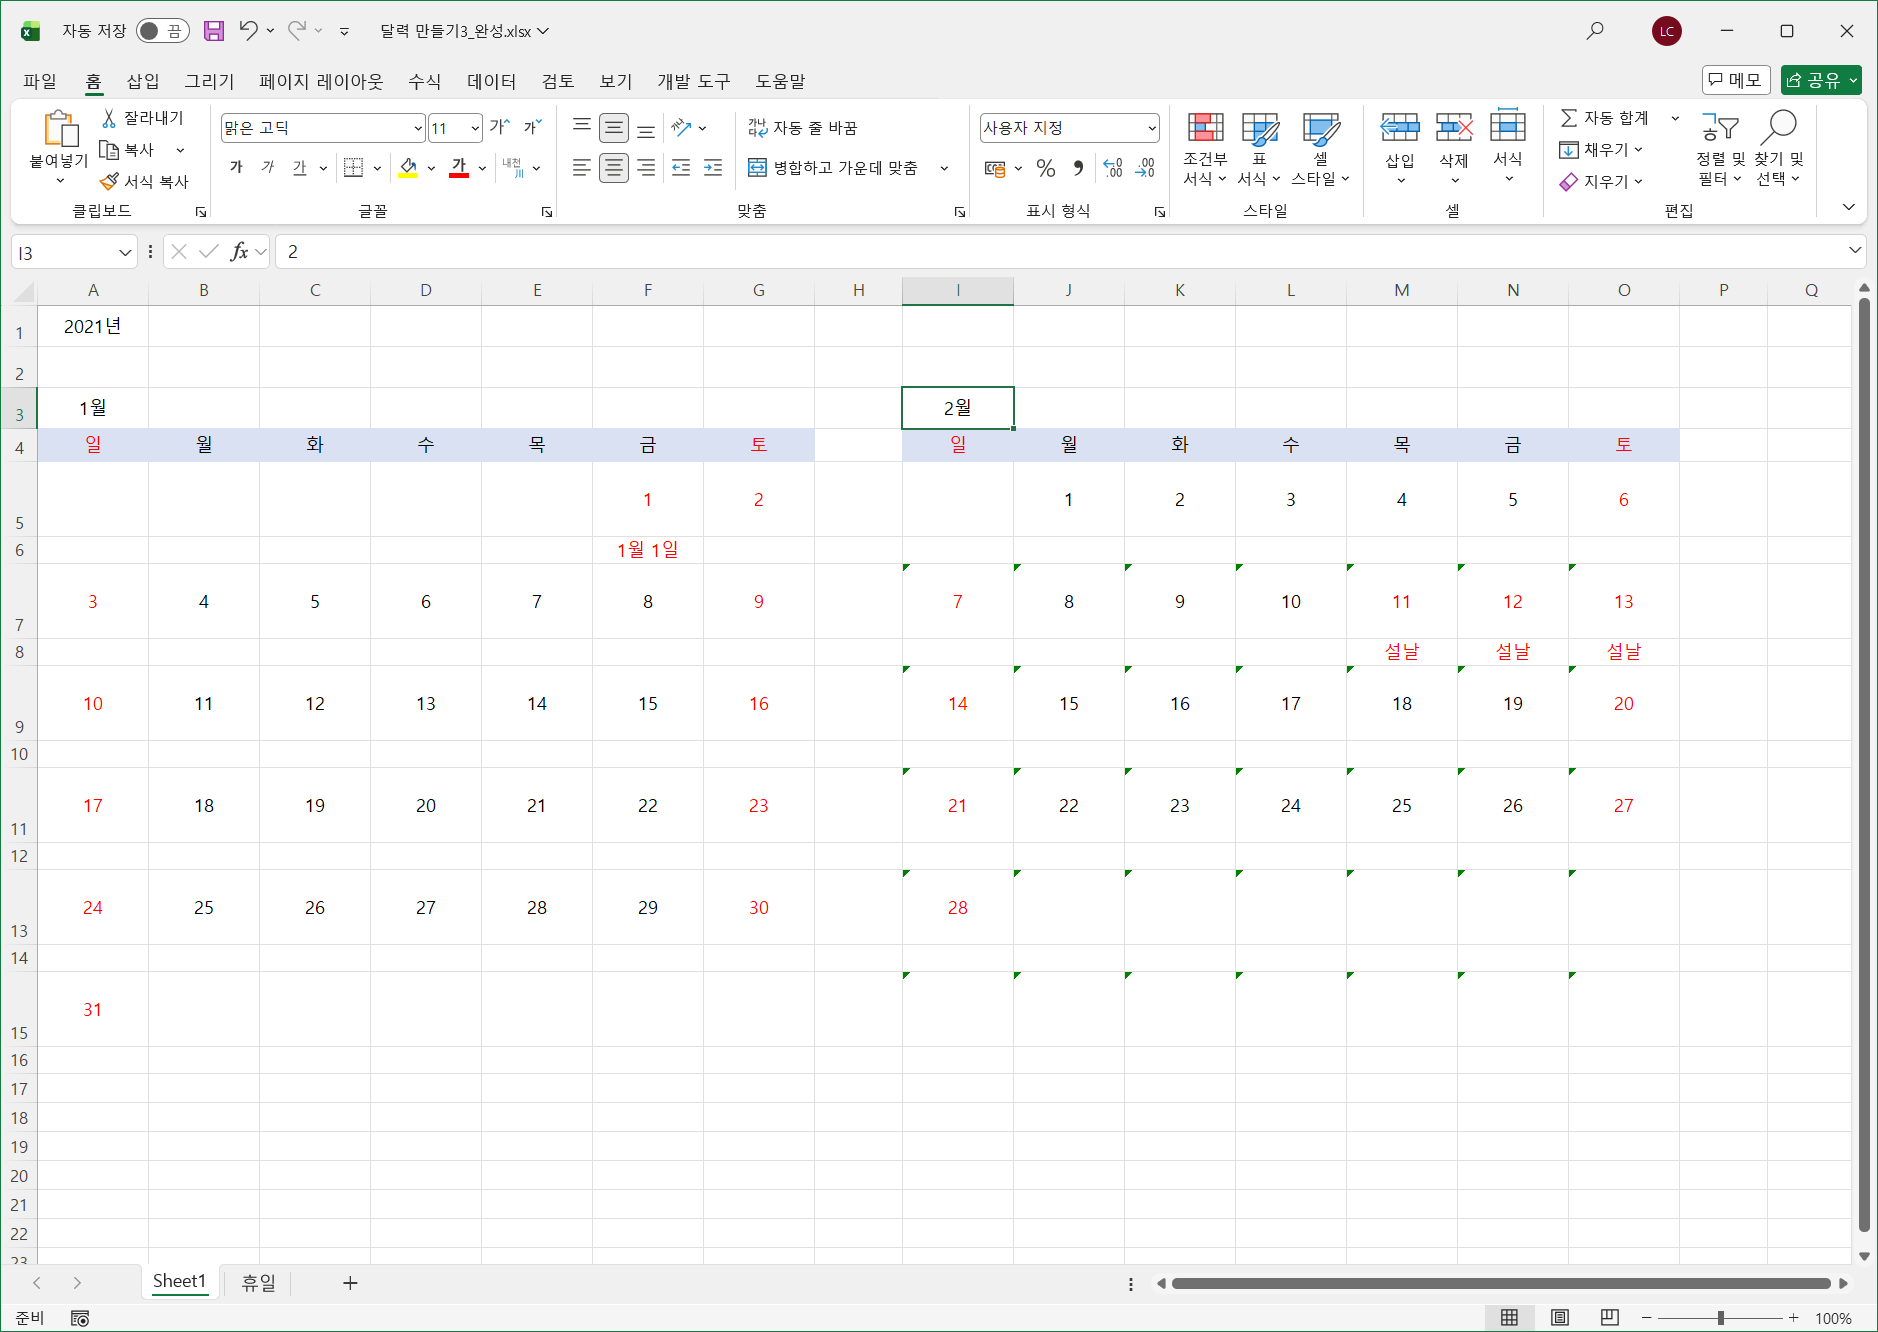Click the font color swatch

(x=459, y=168)
